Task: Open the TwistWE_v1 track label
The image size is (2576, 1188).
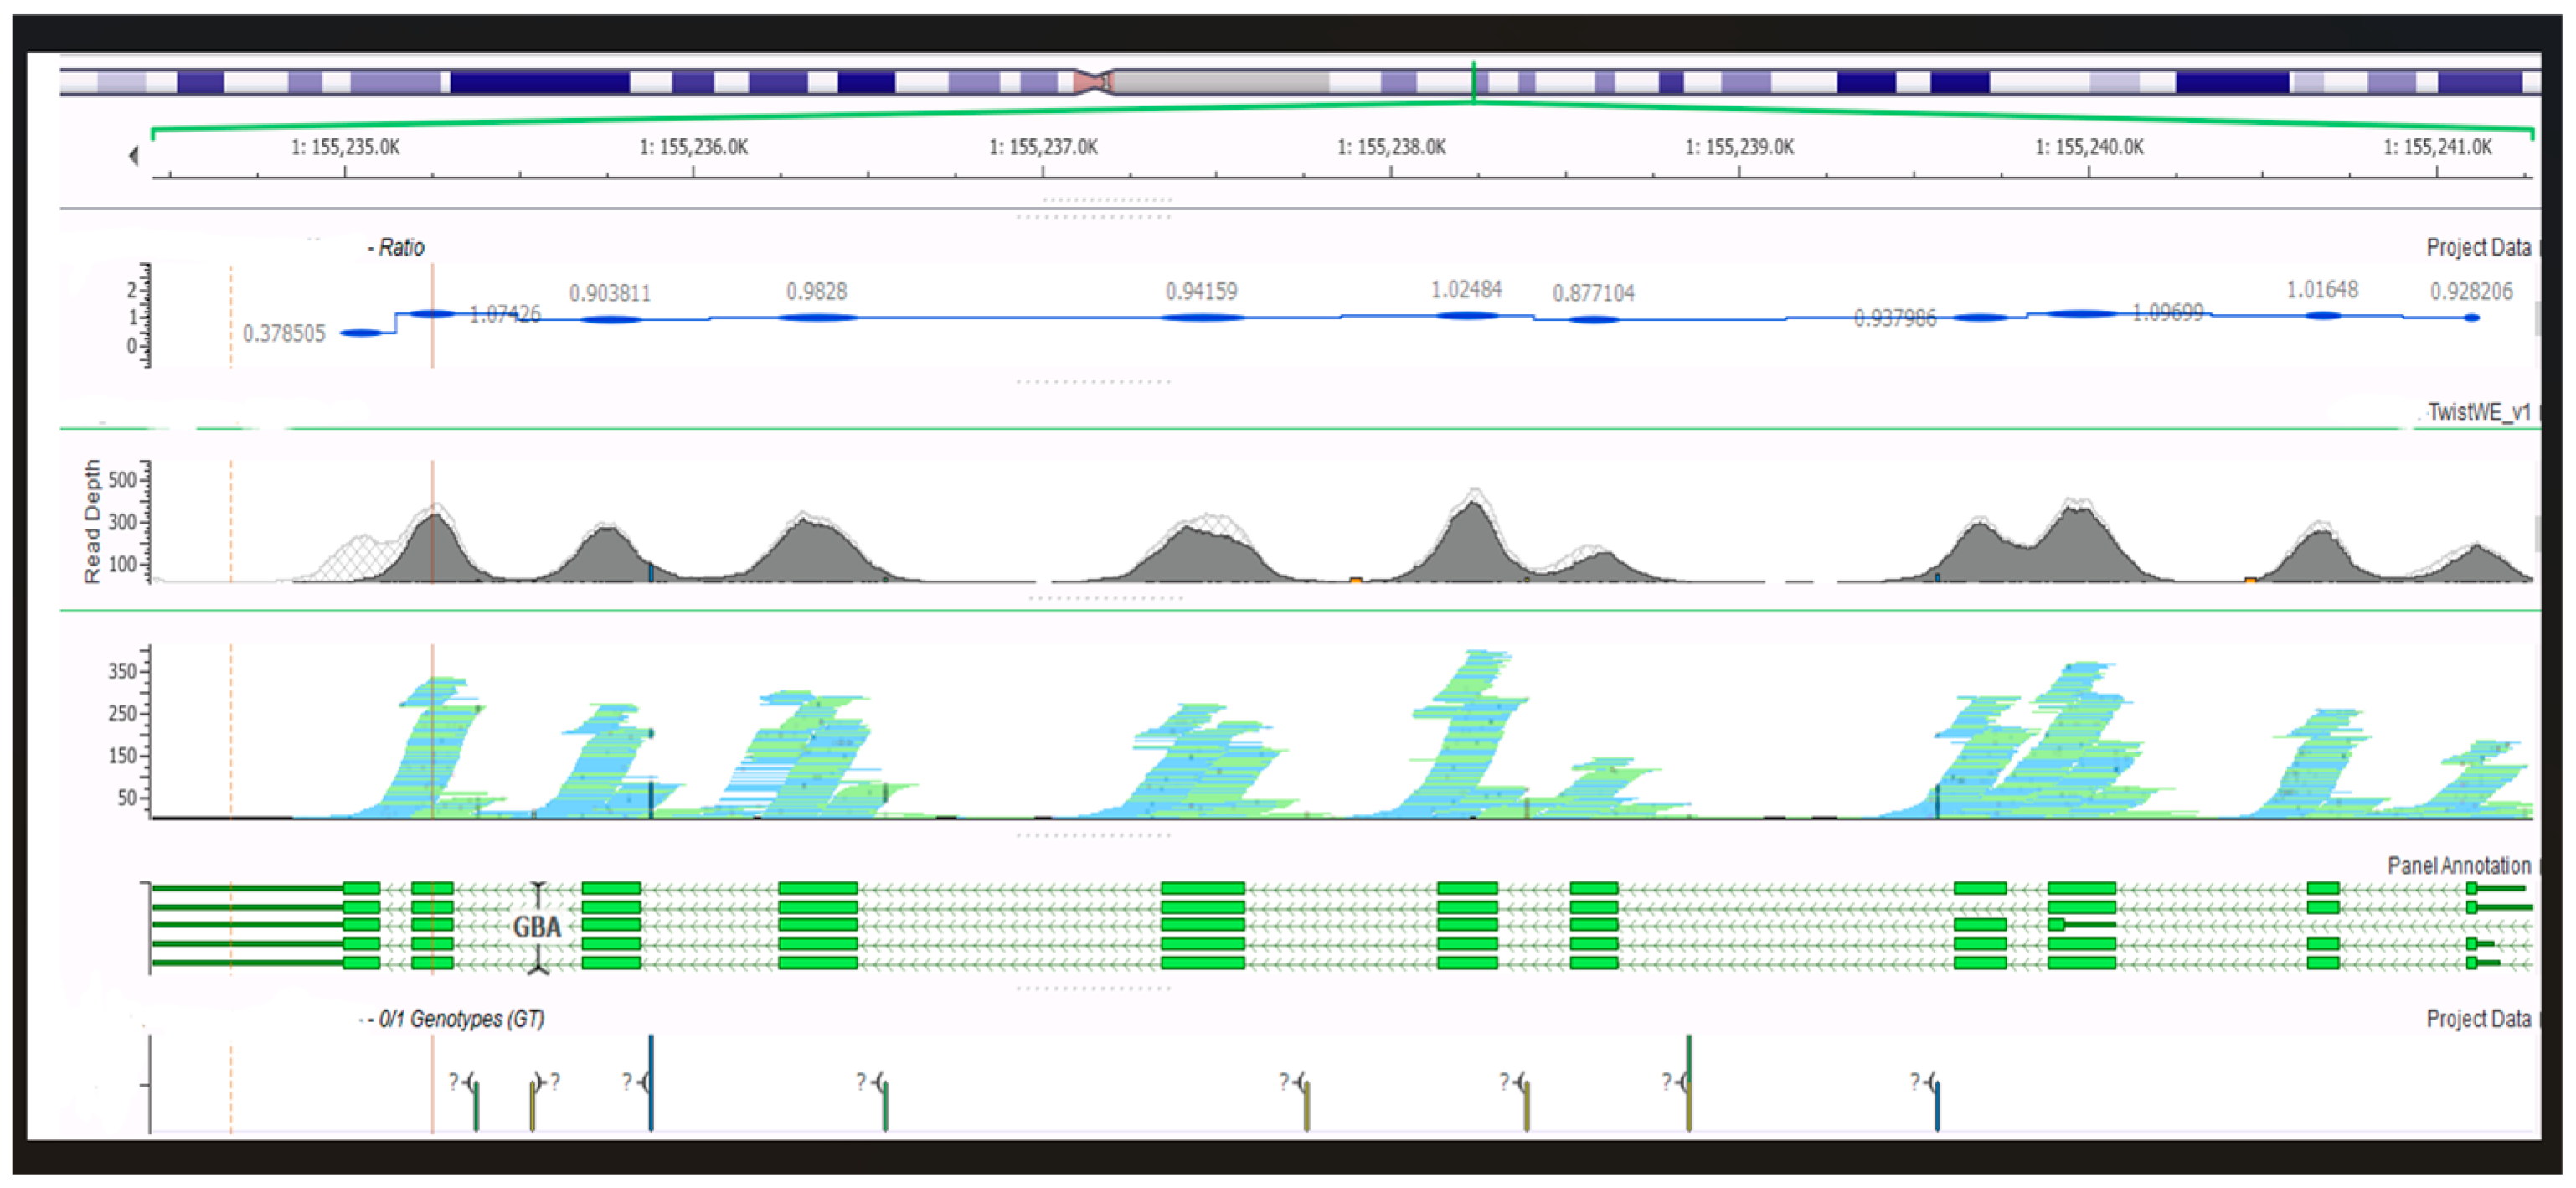Action: click(2478, 411)
